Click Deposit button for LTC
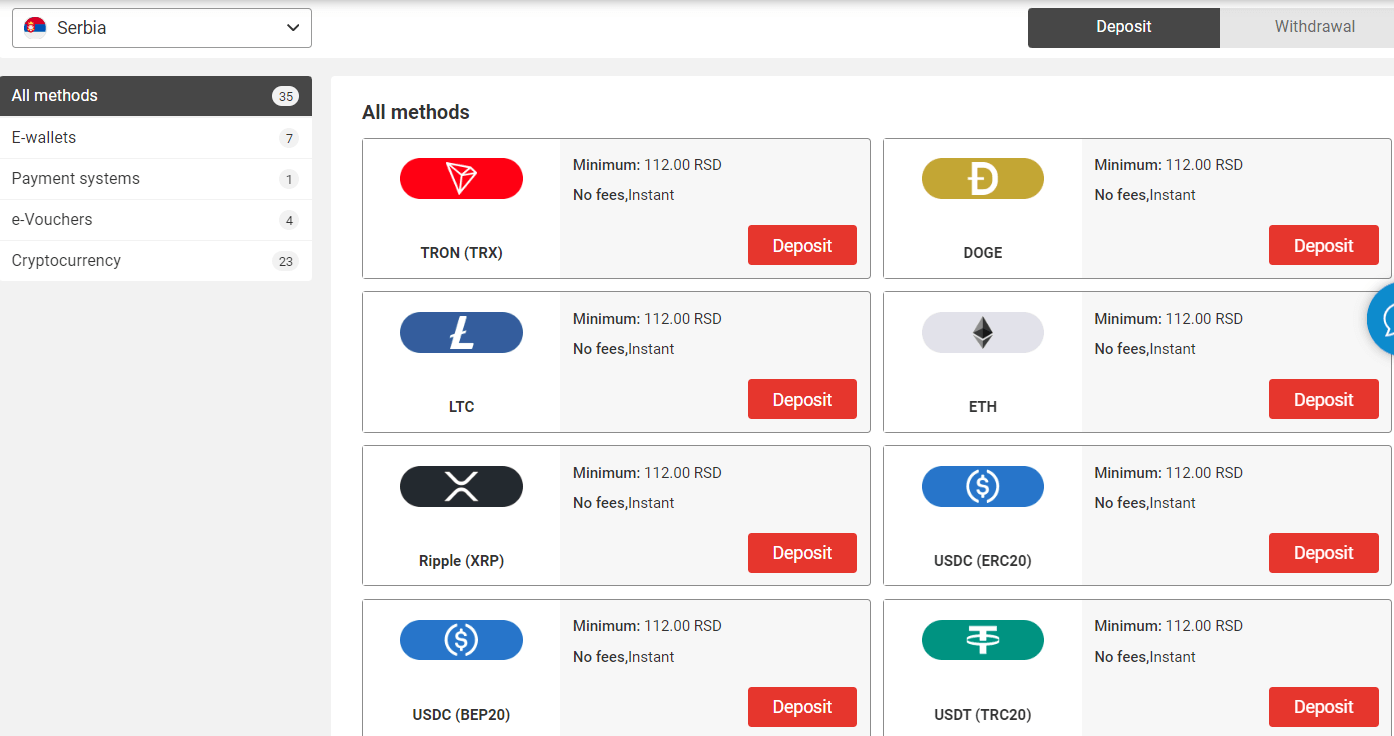 tap(802, 399)
